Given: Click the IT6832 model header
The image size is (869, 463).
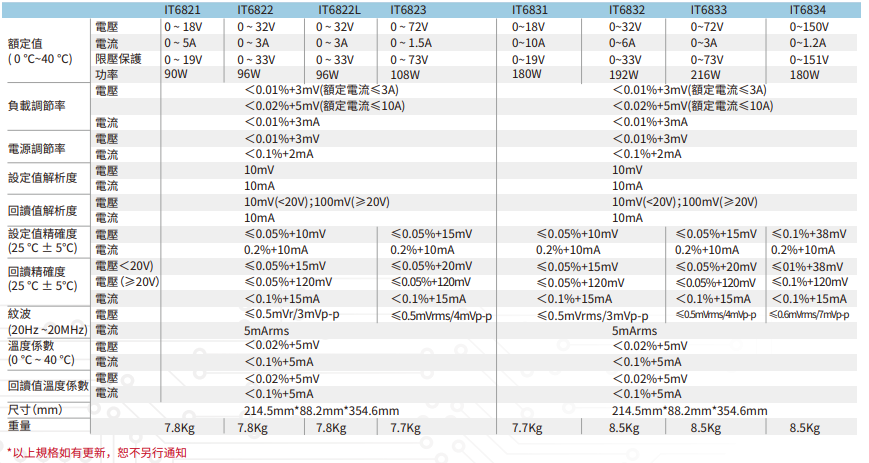Looking at the screenshot, I should click(627, 10).
